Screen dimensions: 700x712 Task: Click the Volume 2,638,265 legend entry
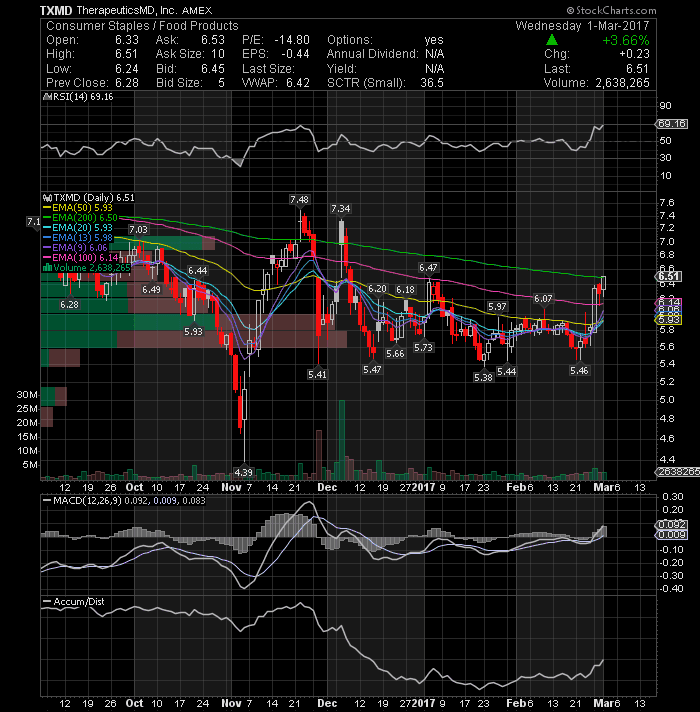tap(86, 267)
